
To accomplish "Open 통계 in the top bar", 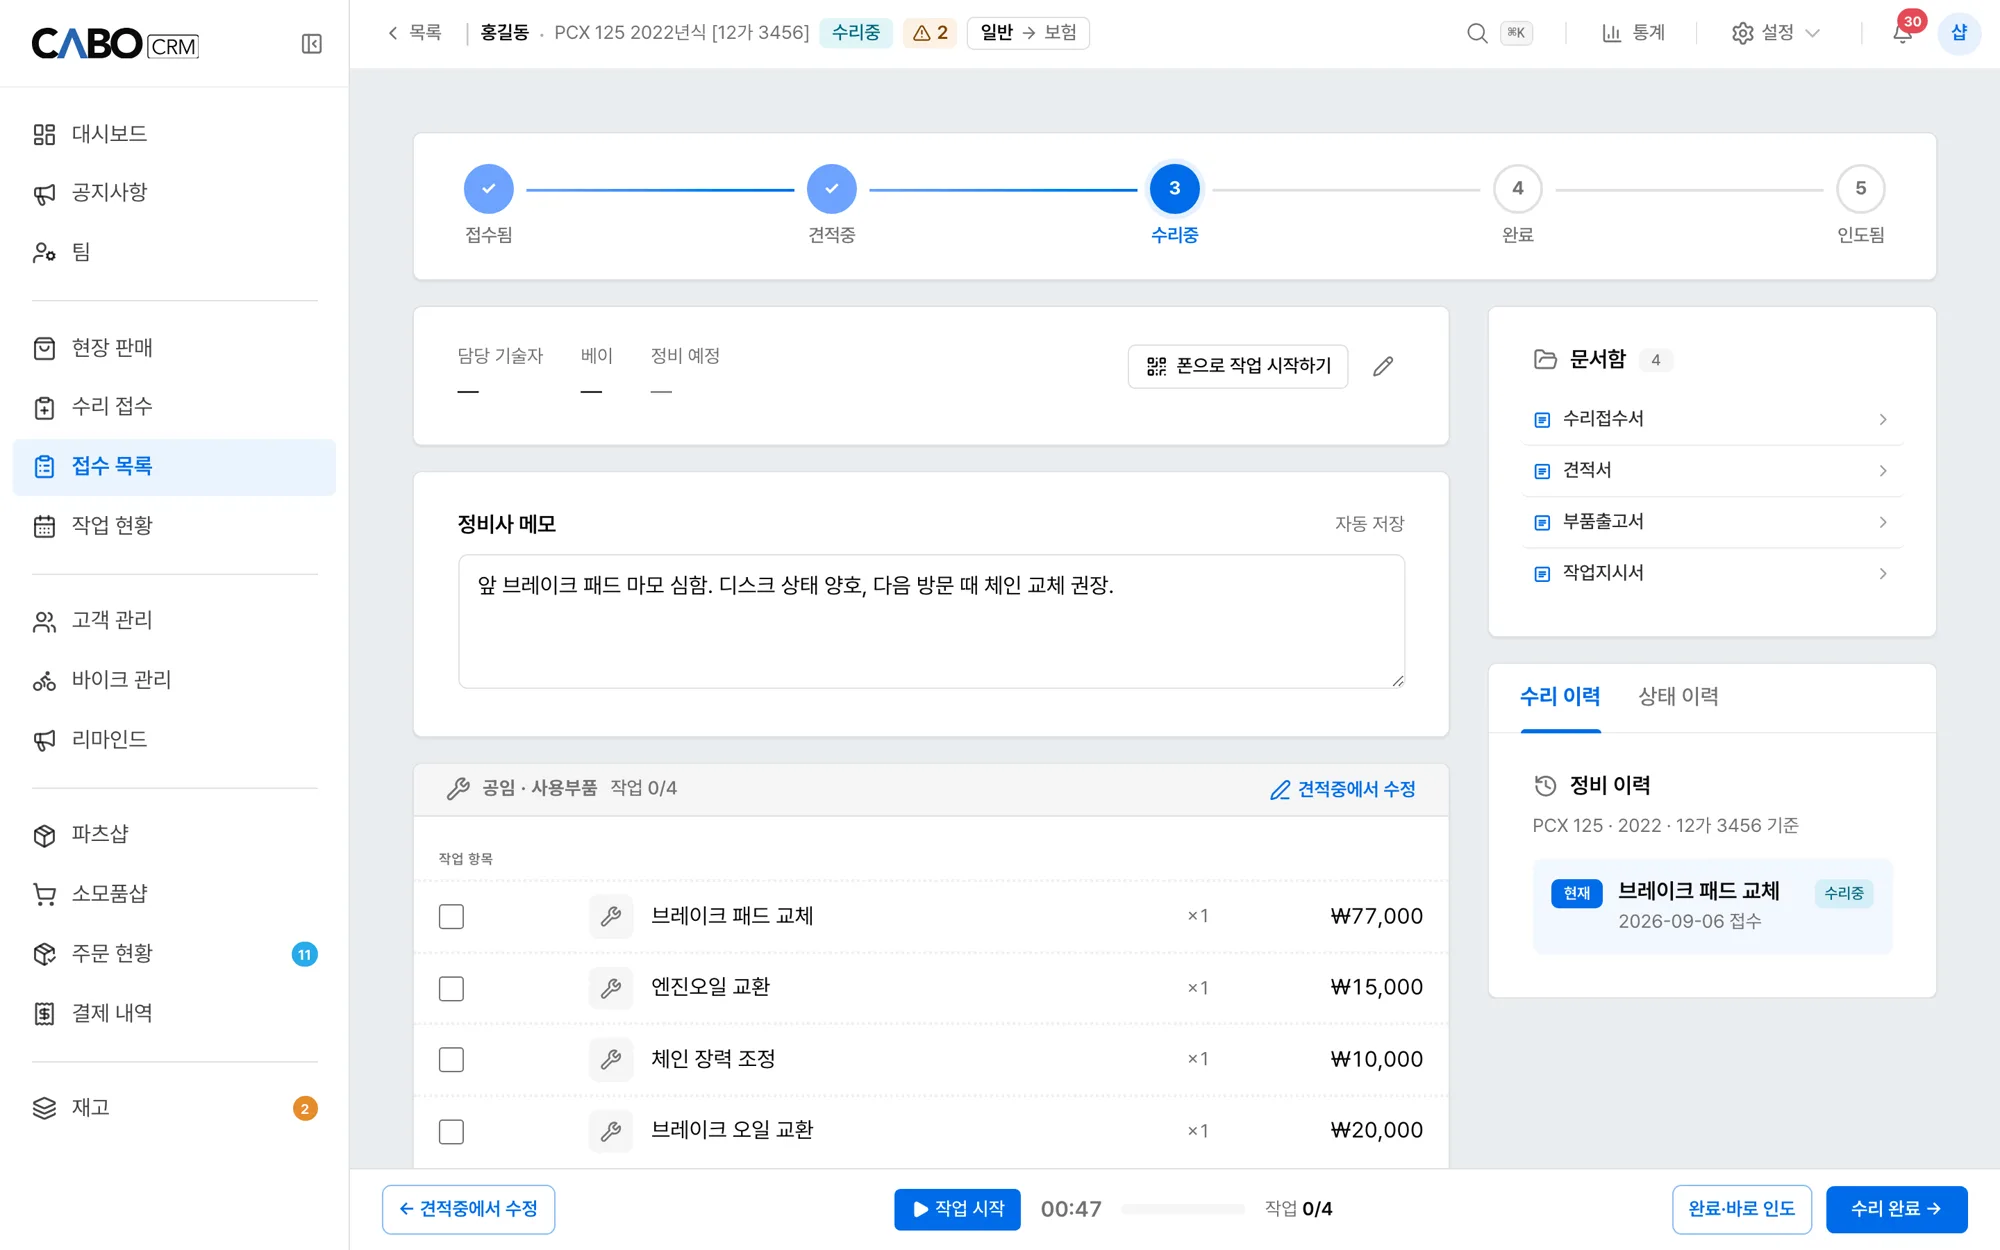I will (1633, 33).
